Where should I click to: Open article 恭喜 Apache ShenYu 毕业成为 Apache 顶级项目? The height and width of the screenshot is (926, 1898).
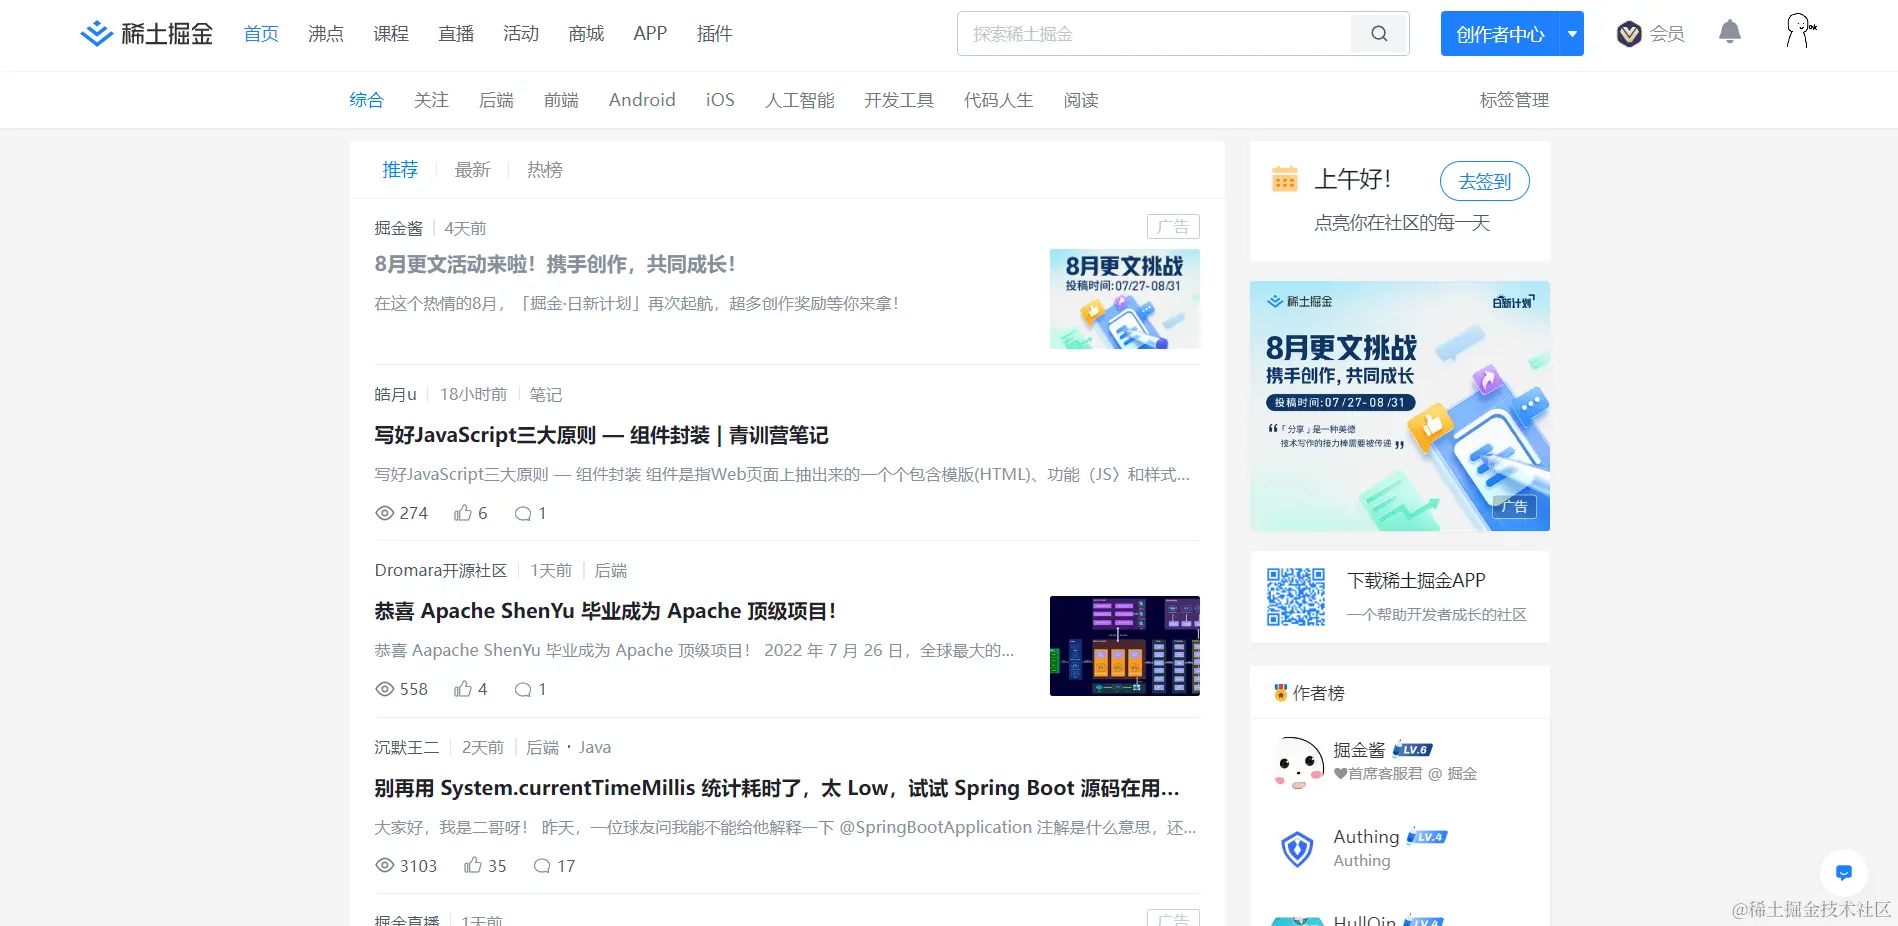click(x=605, y=611)
